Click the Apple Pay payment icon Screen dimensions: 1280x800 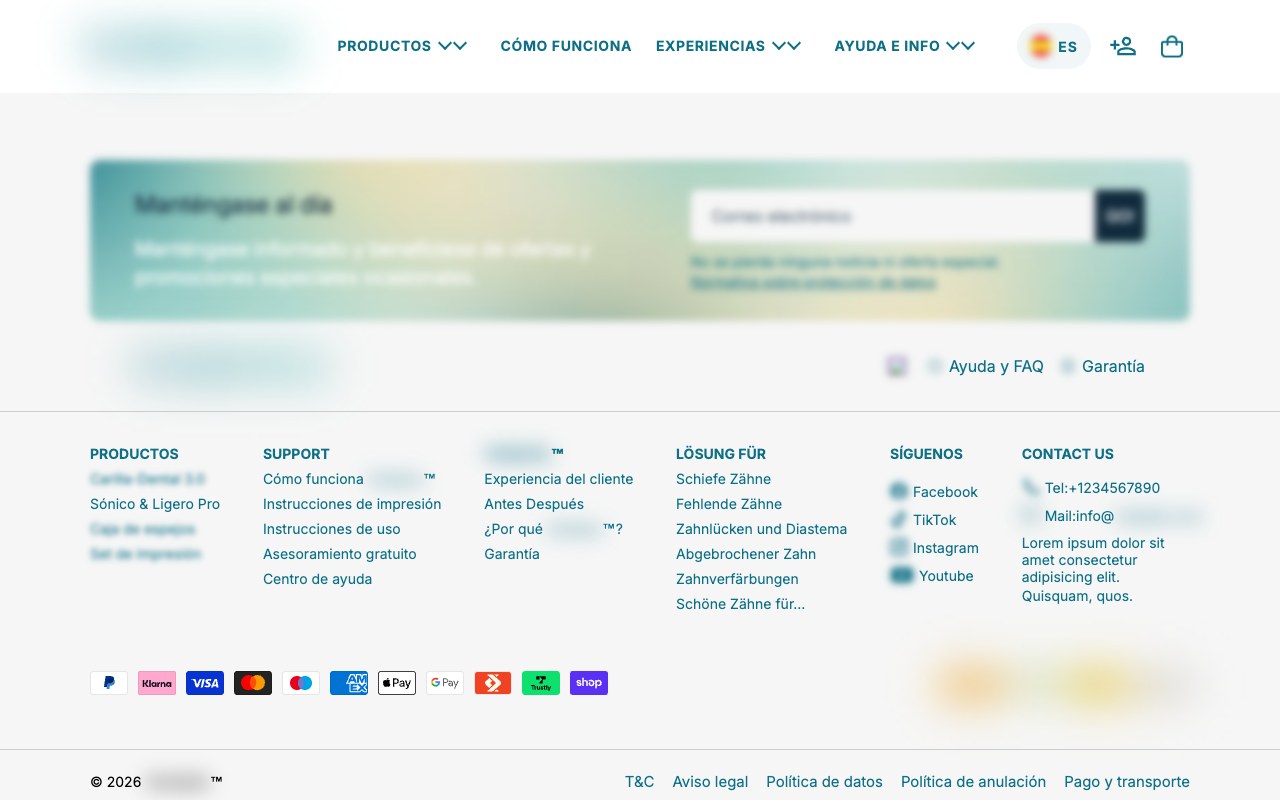(x=397, y=683)
